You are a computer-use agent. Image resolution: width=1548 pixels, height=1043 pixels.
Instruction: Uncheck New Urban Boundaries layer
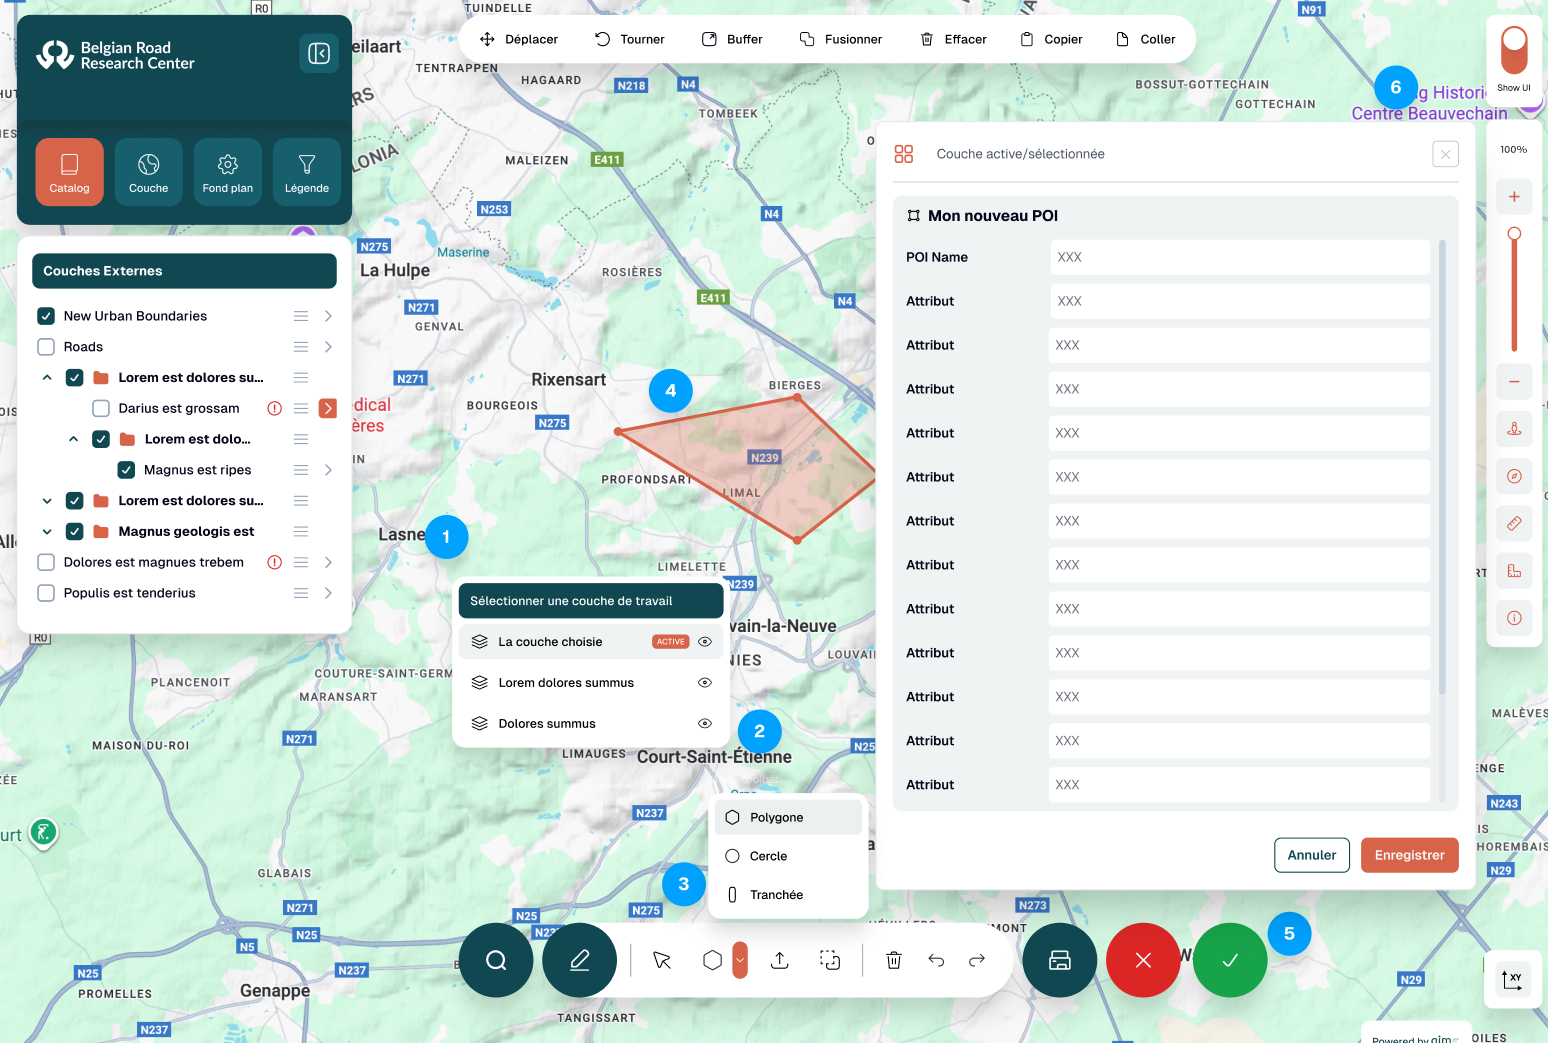[x=46, y=316]
